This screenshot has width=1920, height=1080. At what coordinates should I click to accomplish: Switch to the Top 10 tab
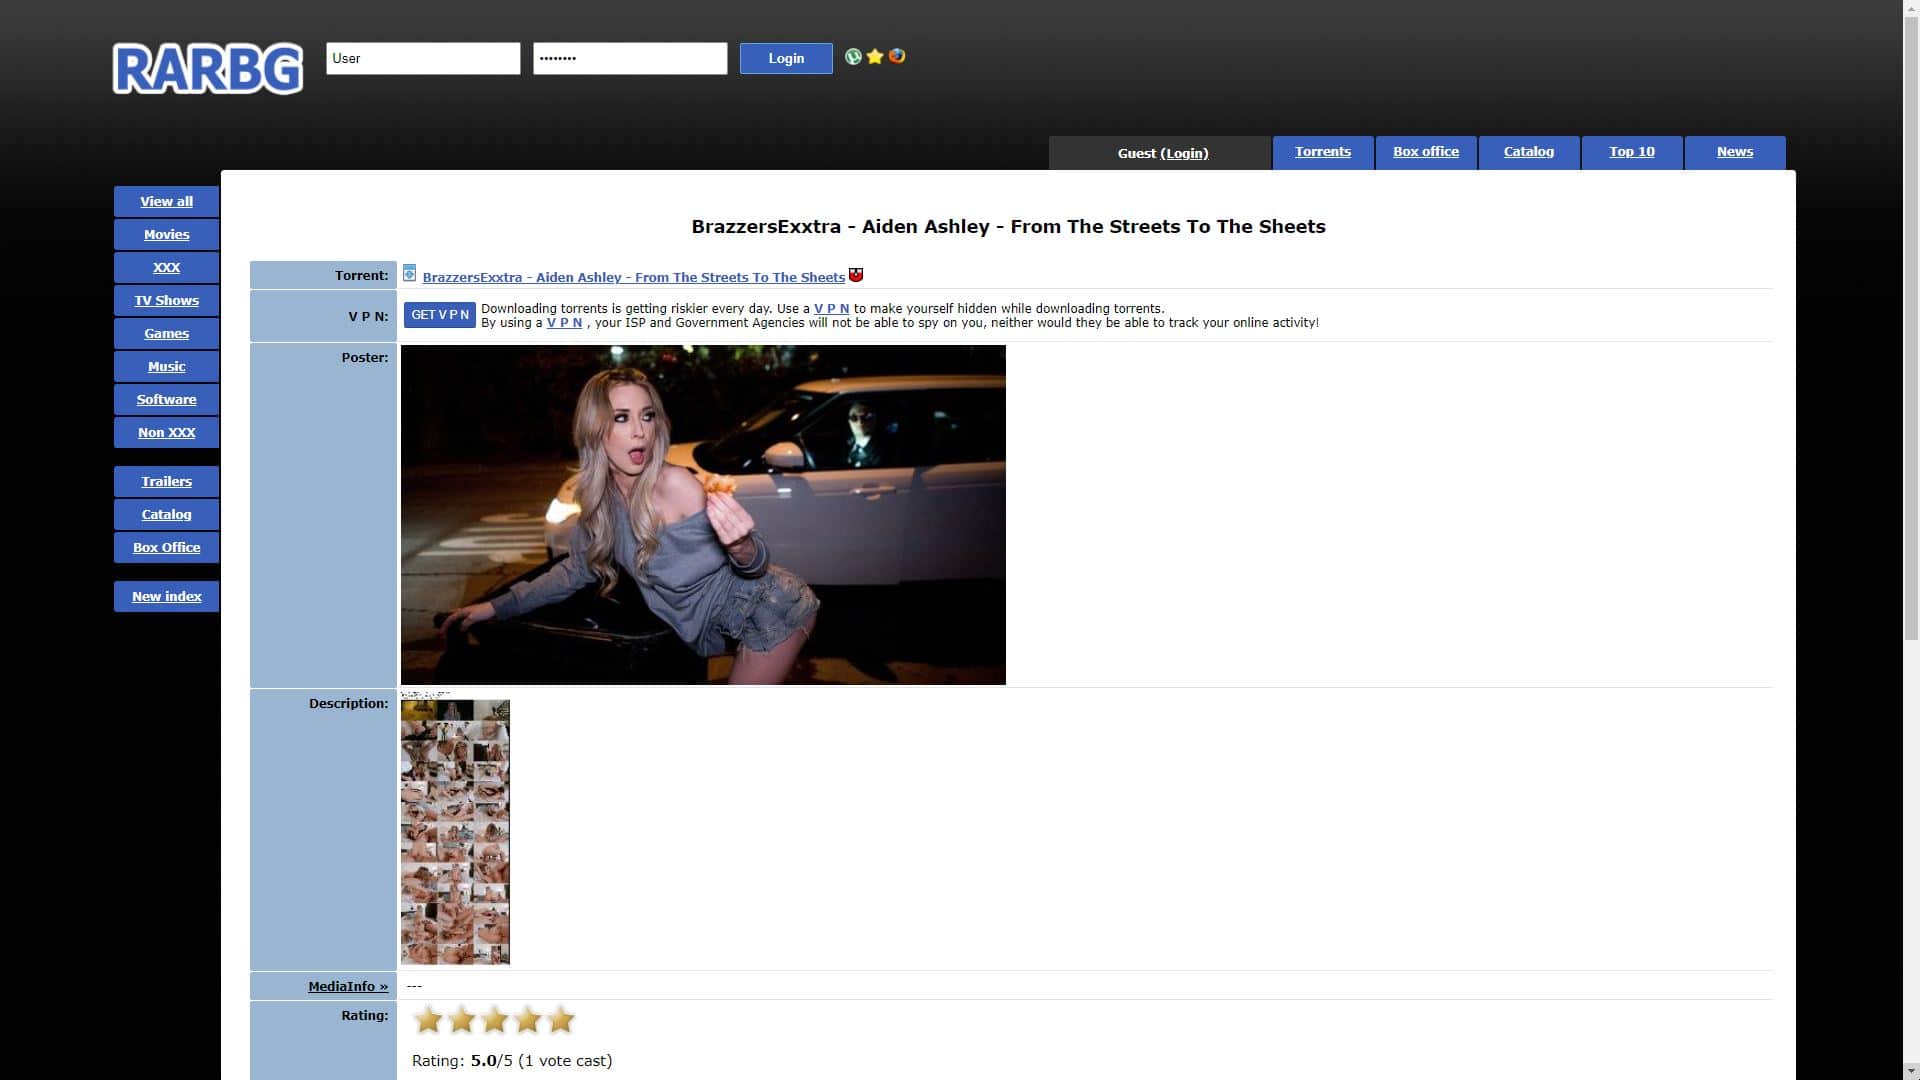(1631, 152)
